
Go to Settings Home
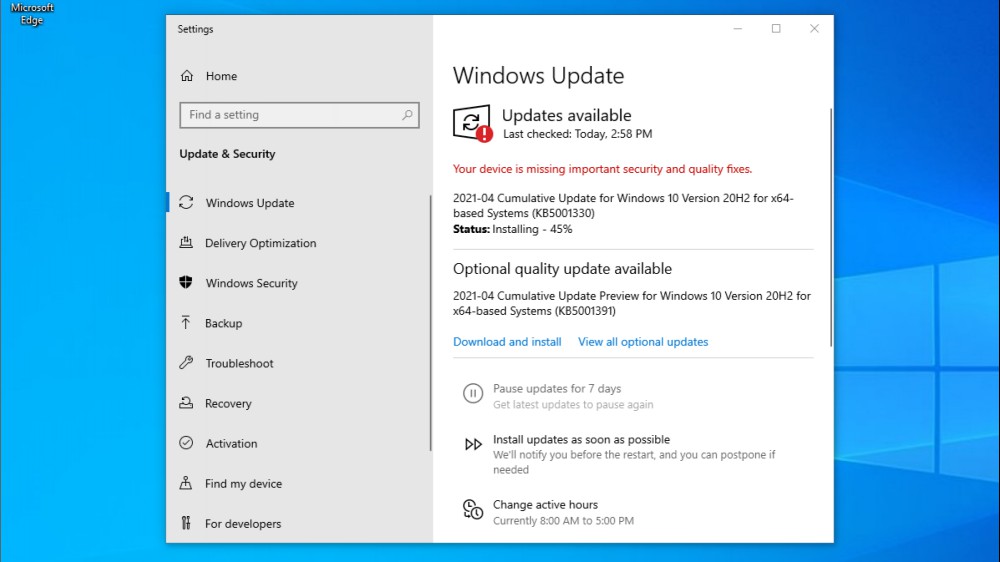pos(221,76)
